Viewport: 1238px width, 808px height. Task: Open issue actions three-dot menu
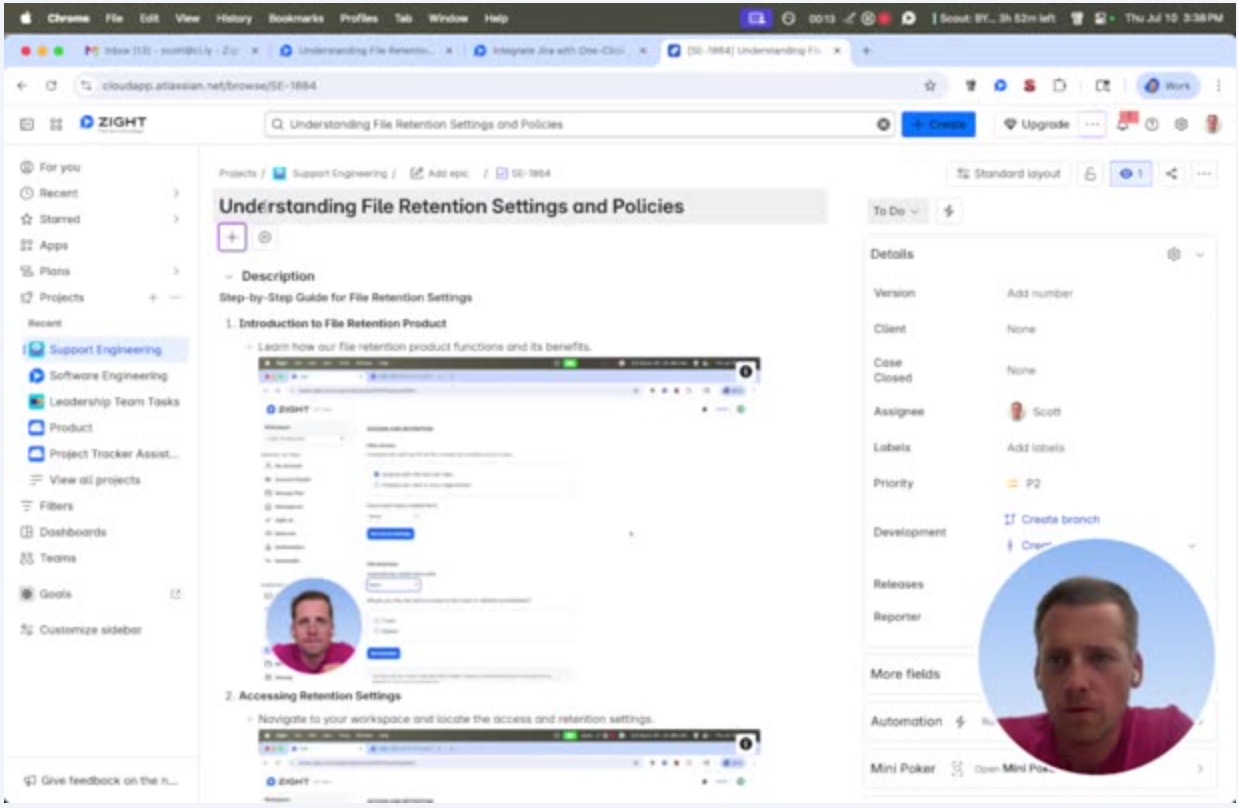pos(1204,174)
